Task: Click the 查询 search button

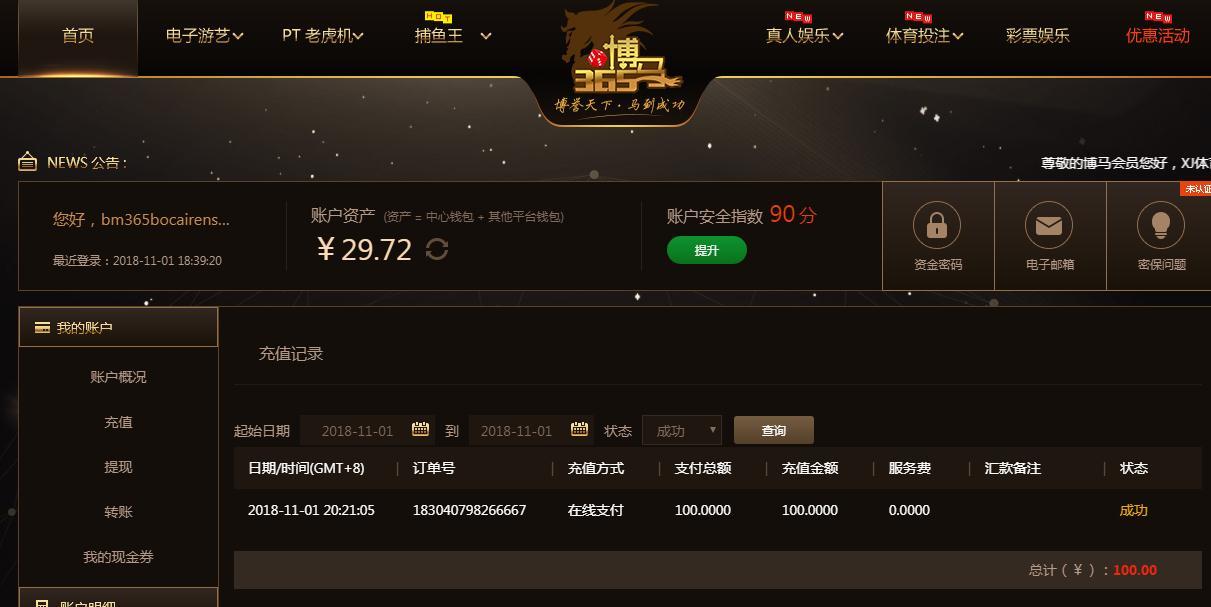Action: [x=774, y=431]
